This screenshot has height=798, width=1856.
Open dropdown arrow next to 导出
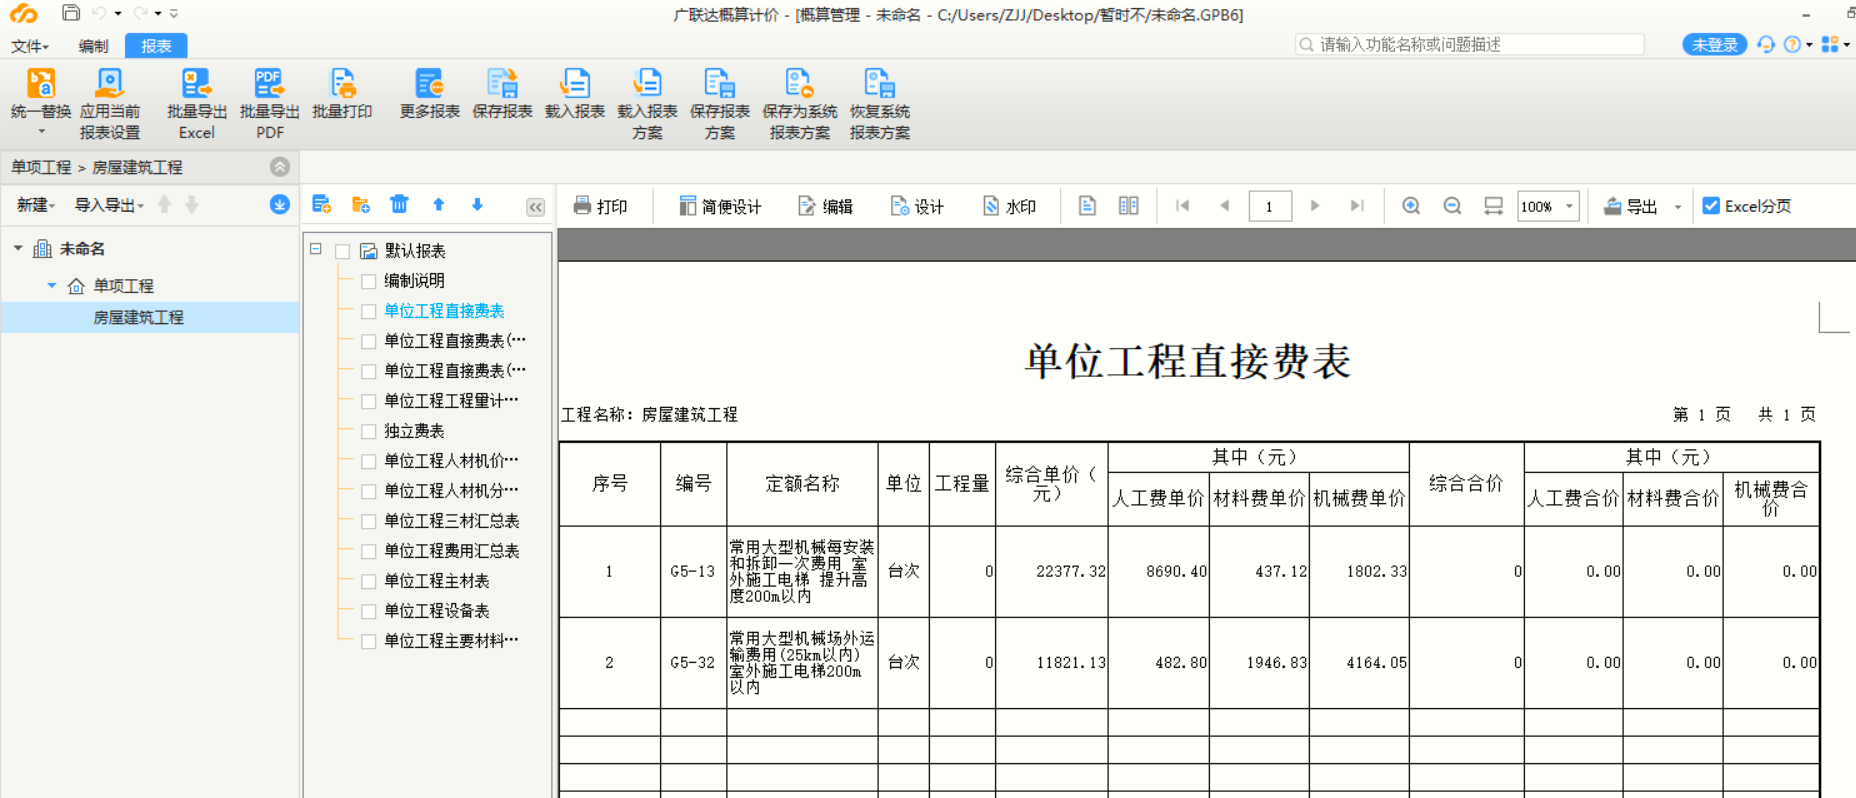click(x=1678, y=207)
